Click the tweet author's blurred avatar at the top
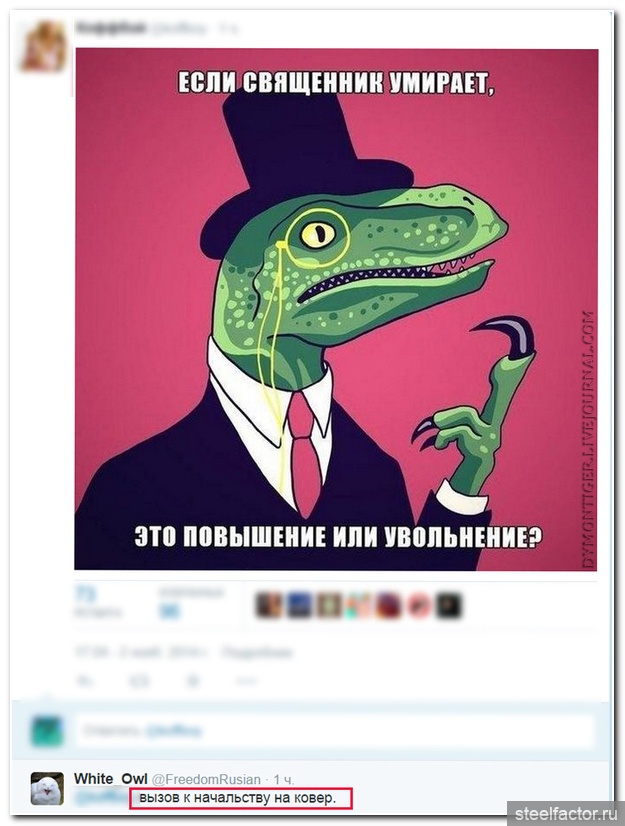 pyautogui.click(x=44, y=46)
